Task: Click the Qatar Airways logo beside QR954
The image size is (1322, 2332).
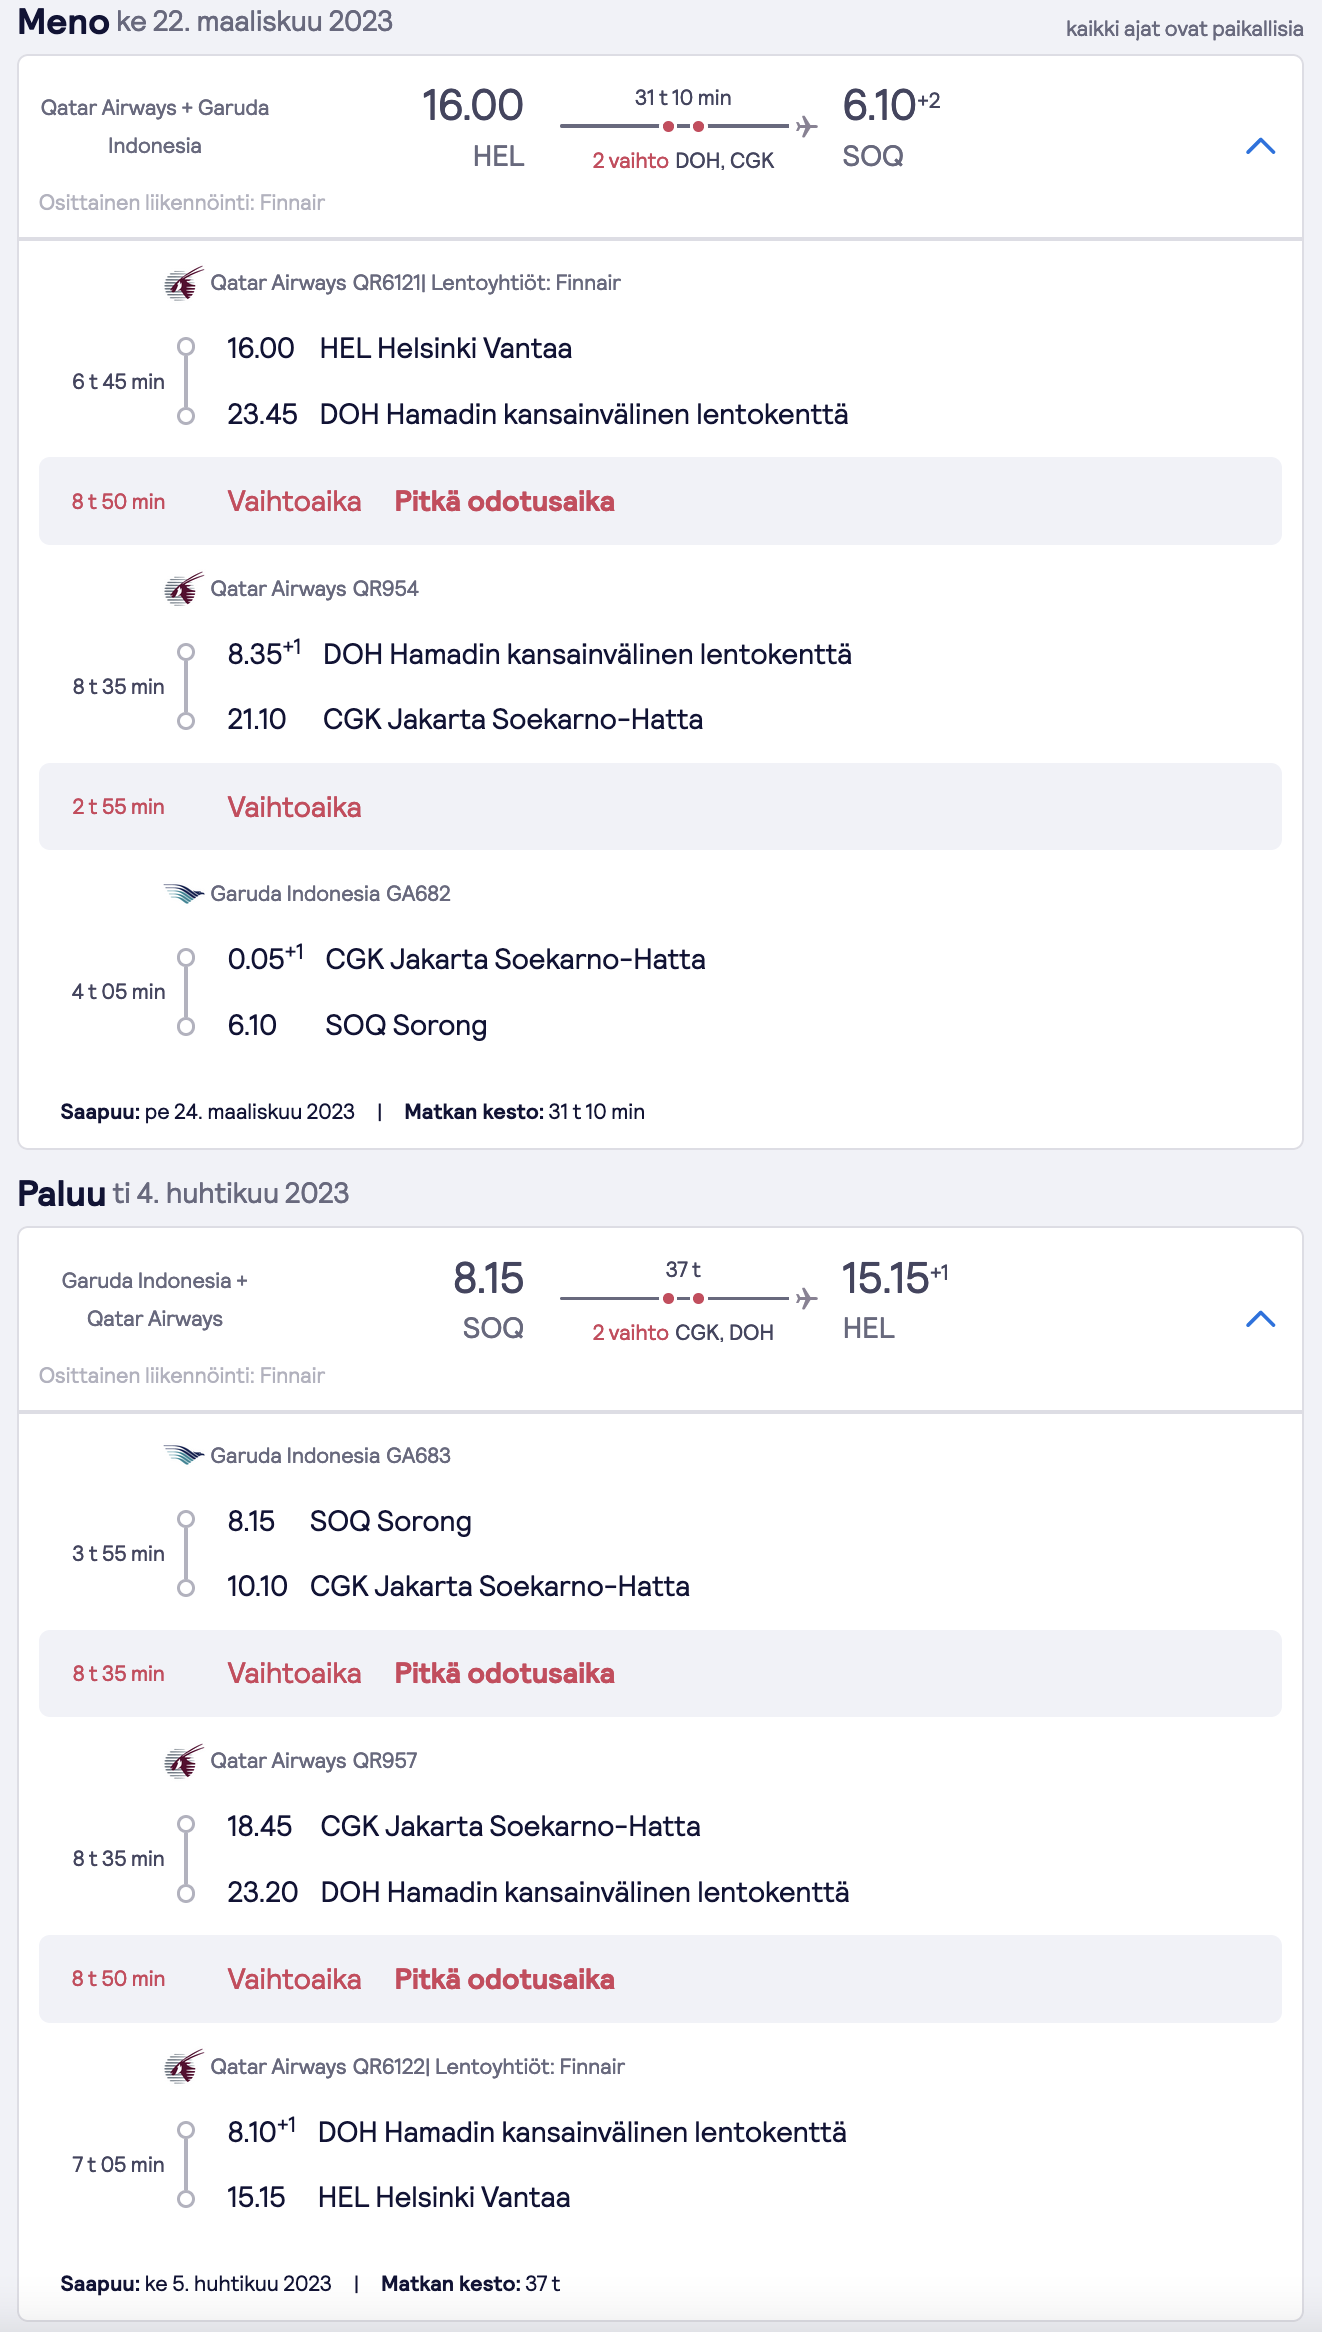Action: (x=184, y=589)
